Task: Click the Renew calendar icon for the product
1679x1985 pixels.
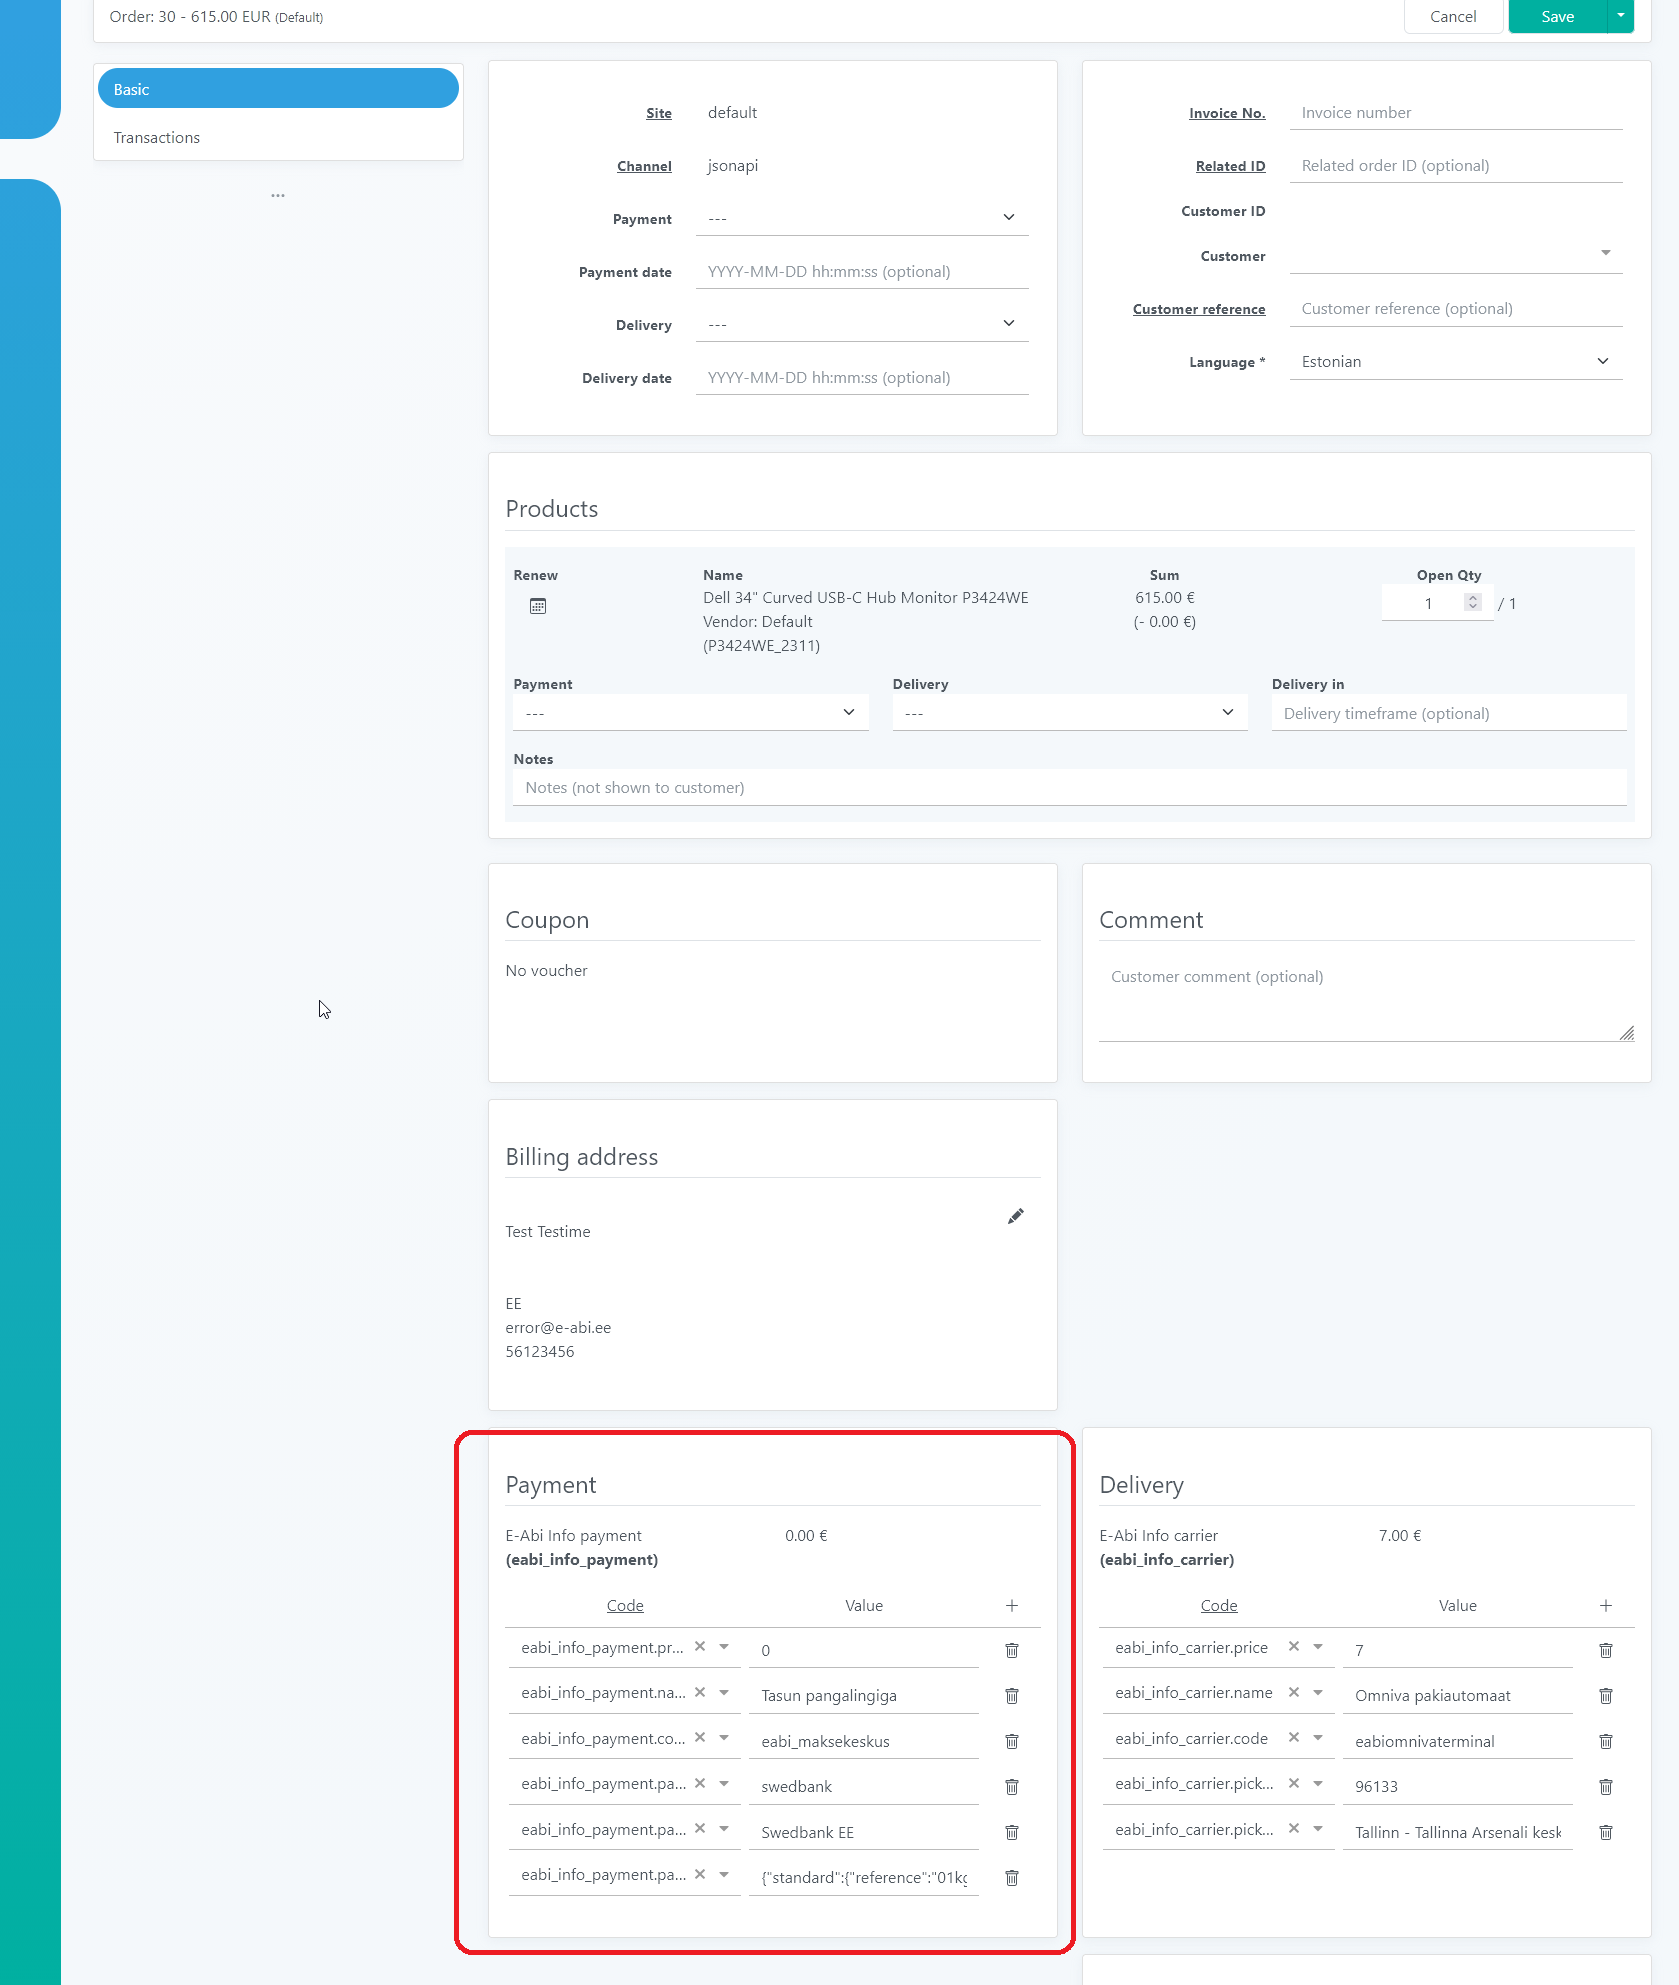Action: point(538,606)
